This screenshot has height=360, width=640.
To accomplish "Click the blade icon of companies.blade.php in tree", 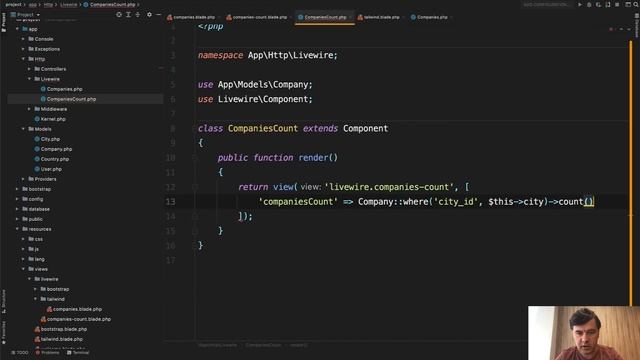I will (x=49, y=309).
